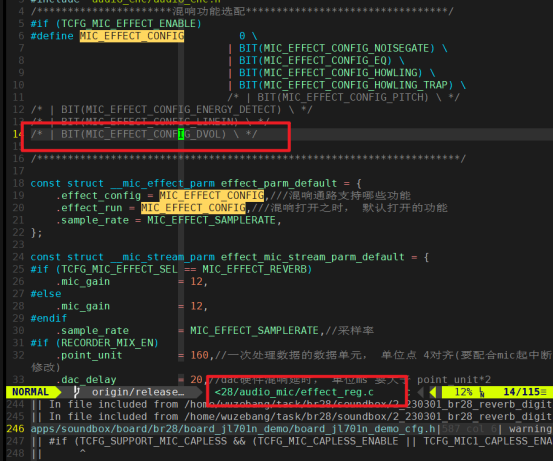Click BIT(MIC_EFFECT_CONFIG_HOWLING) on line 9
554x462 pixels.
tap(331, 73)
